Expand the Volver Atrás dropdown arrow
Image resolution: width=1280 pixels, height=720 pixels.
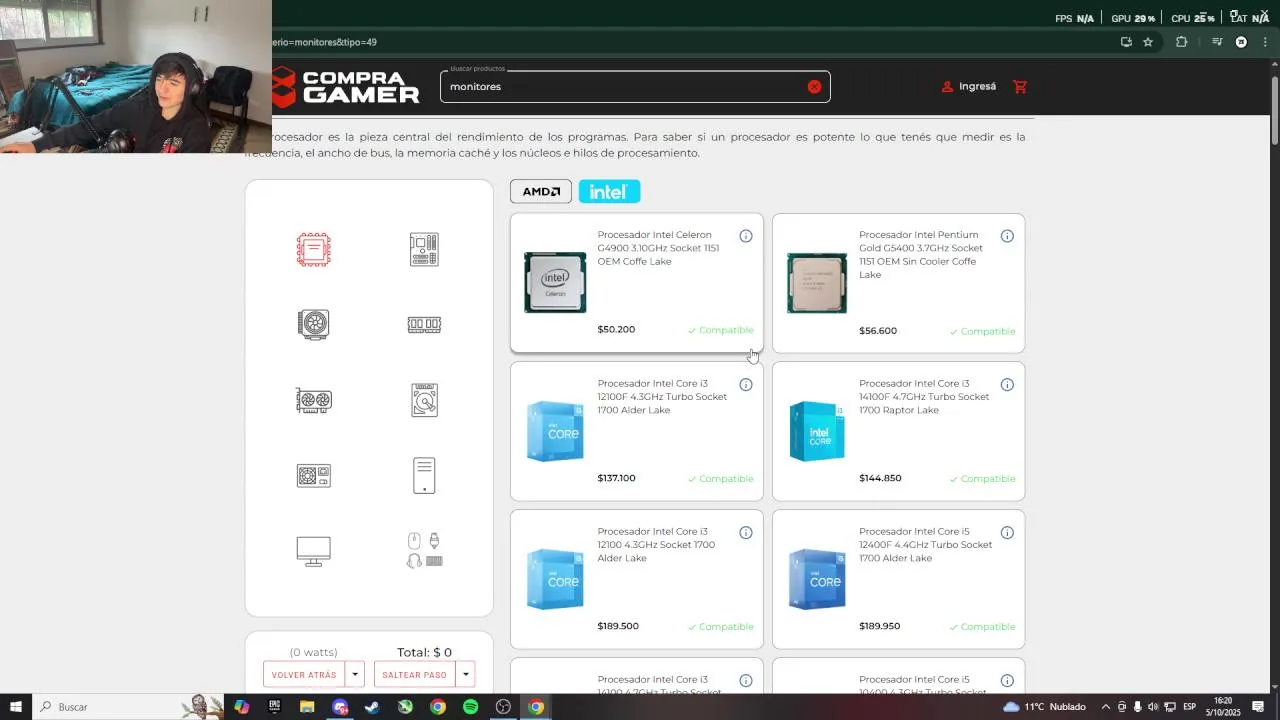pyautogui.click(x=354, y=675)
